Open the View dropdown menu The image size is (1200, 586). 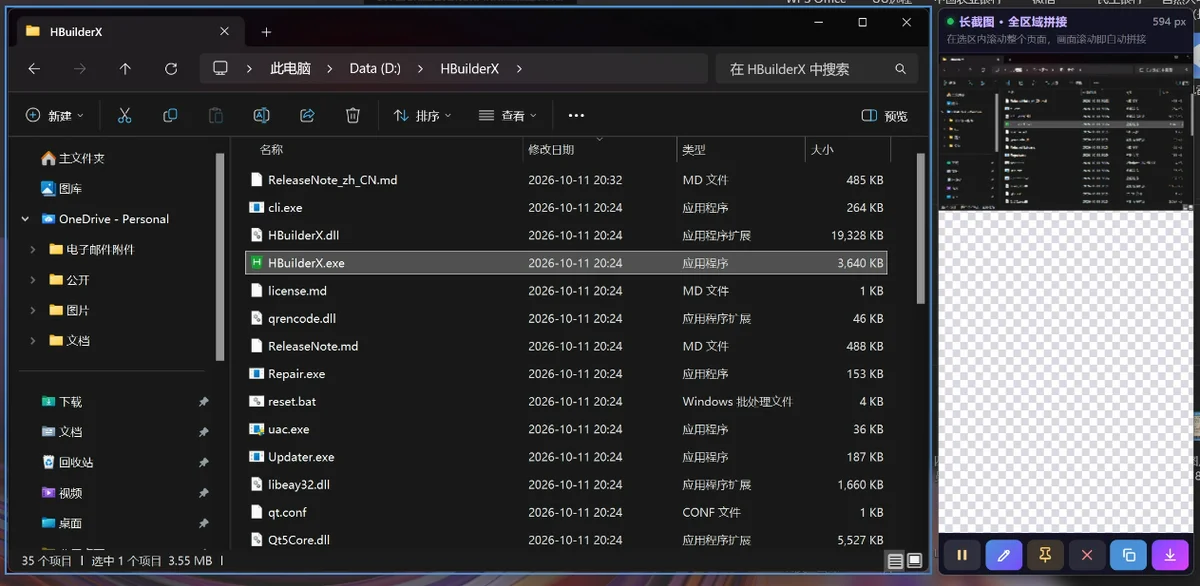[508, 116]
